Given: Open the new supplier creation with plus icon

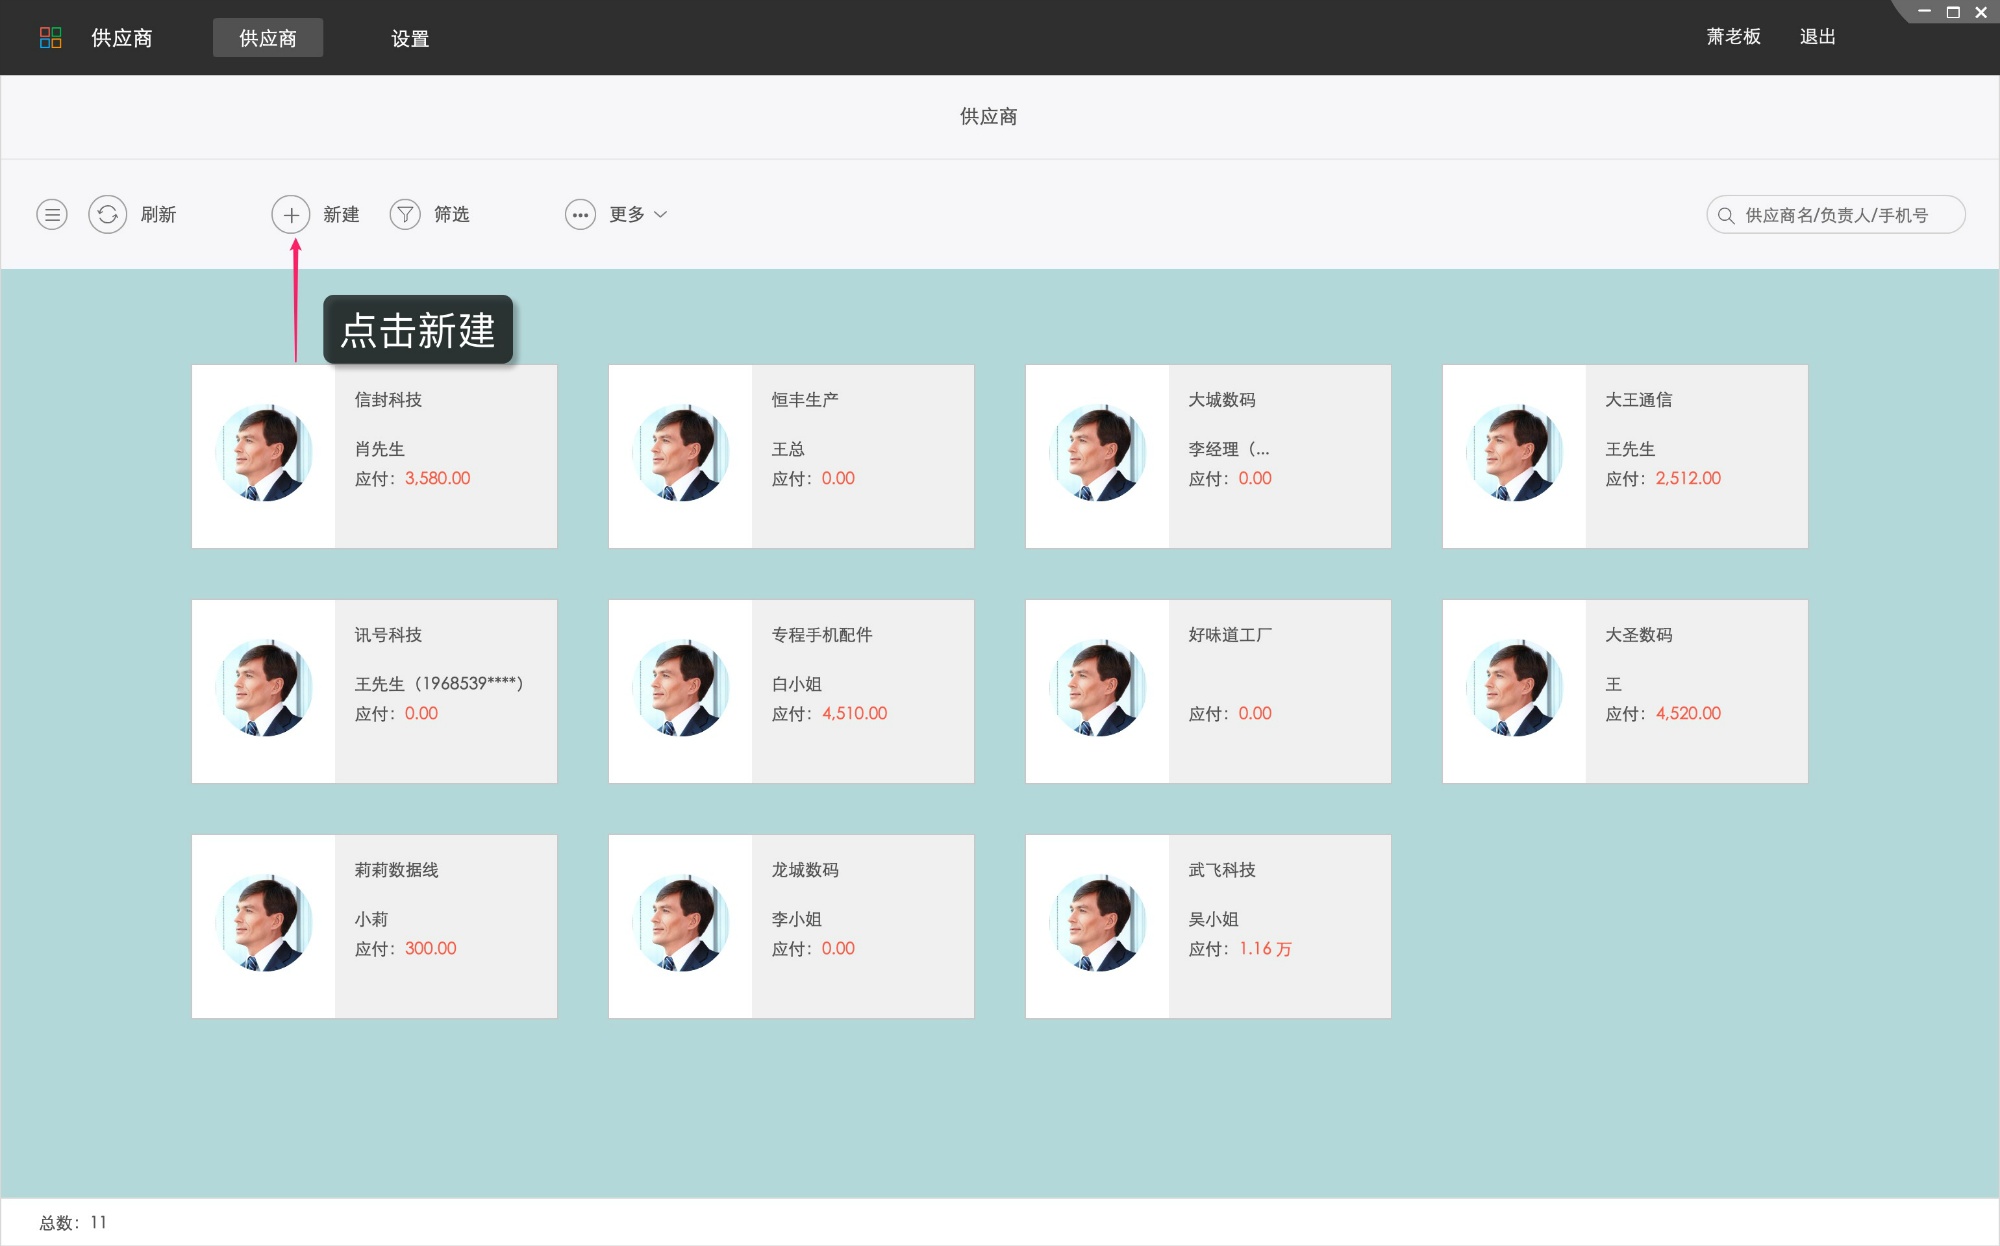Looking at the screenshot, I should [x=291, y=214].
